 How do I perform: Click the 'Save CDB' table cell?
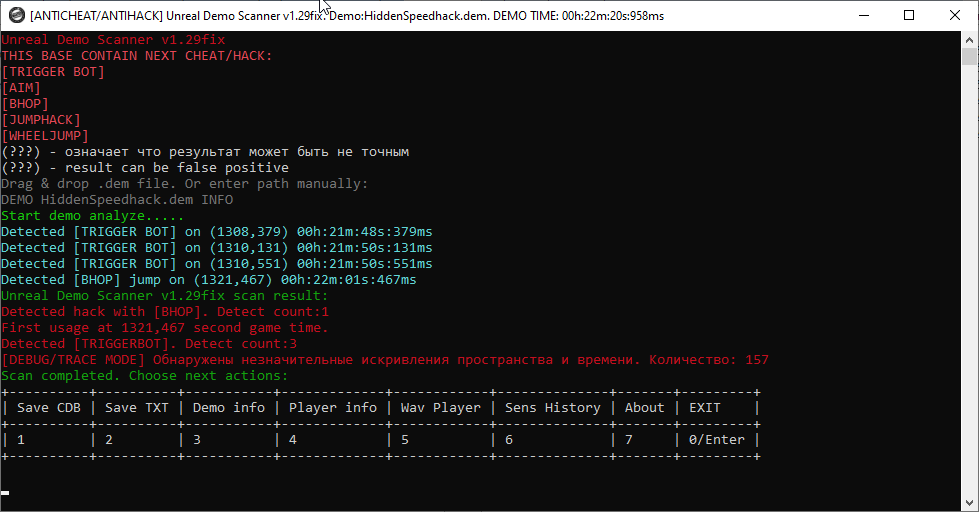click(x=49, y=408)
